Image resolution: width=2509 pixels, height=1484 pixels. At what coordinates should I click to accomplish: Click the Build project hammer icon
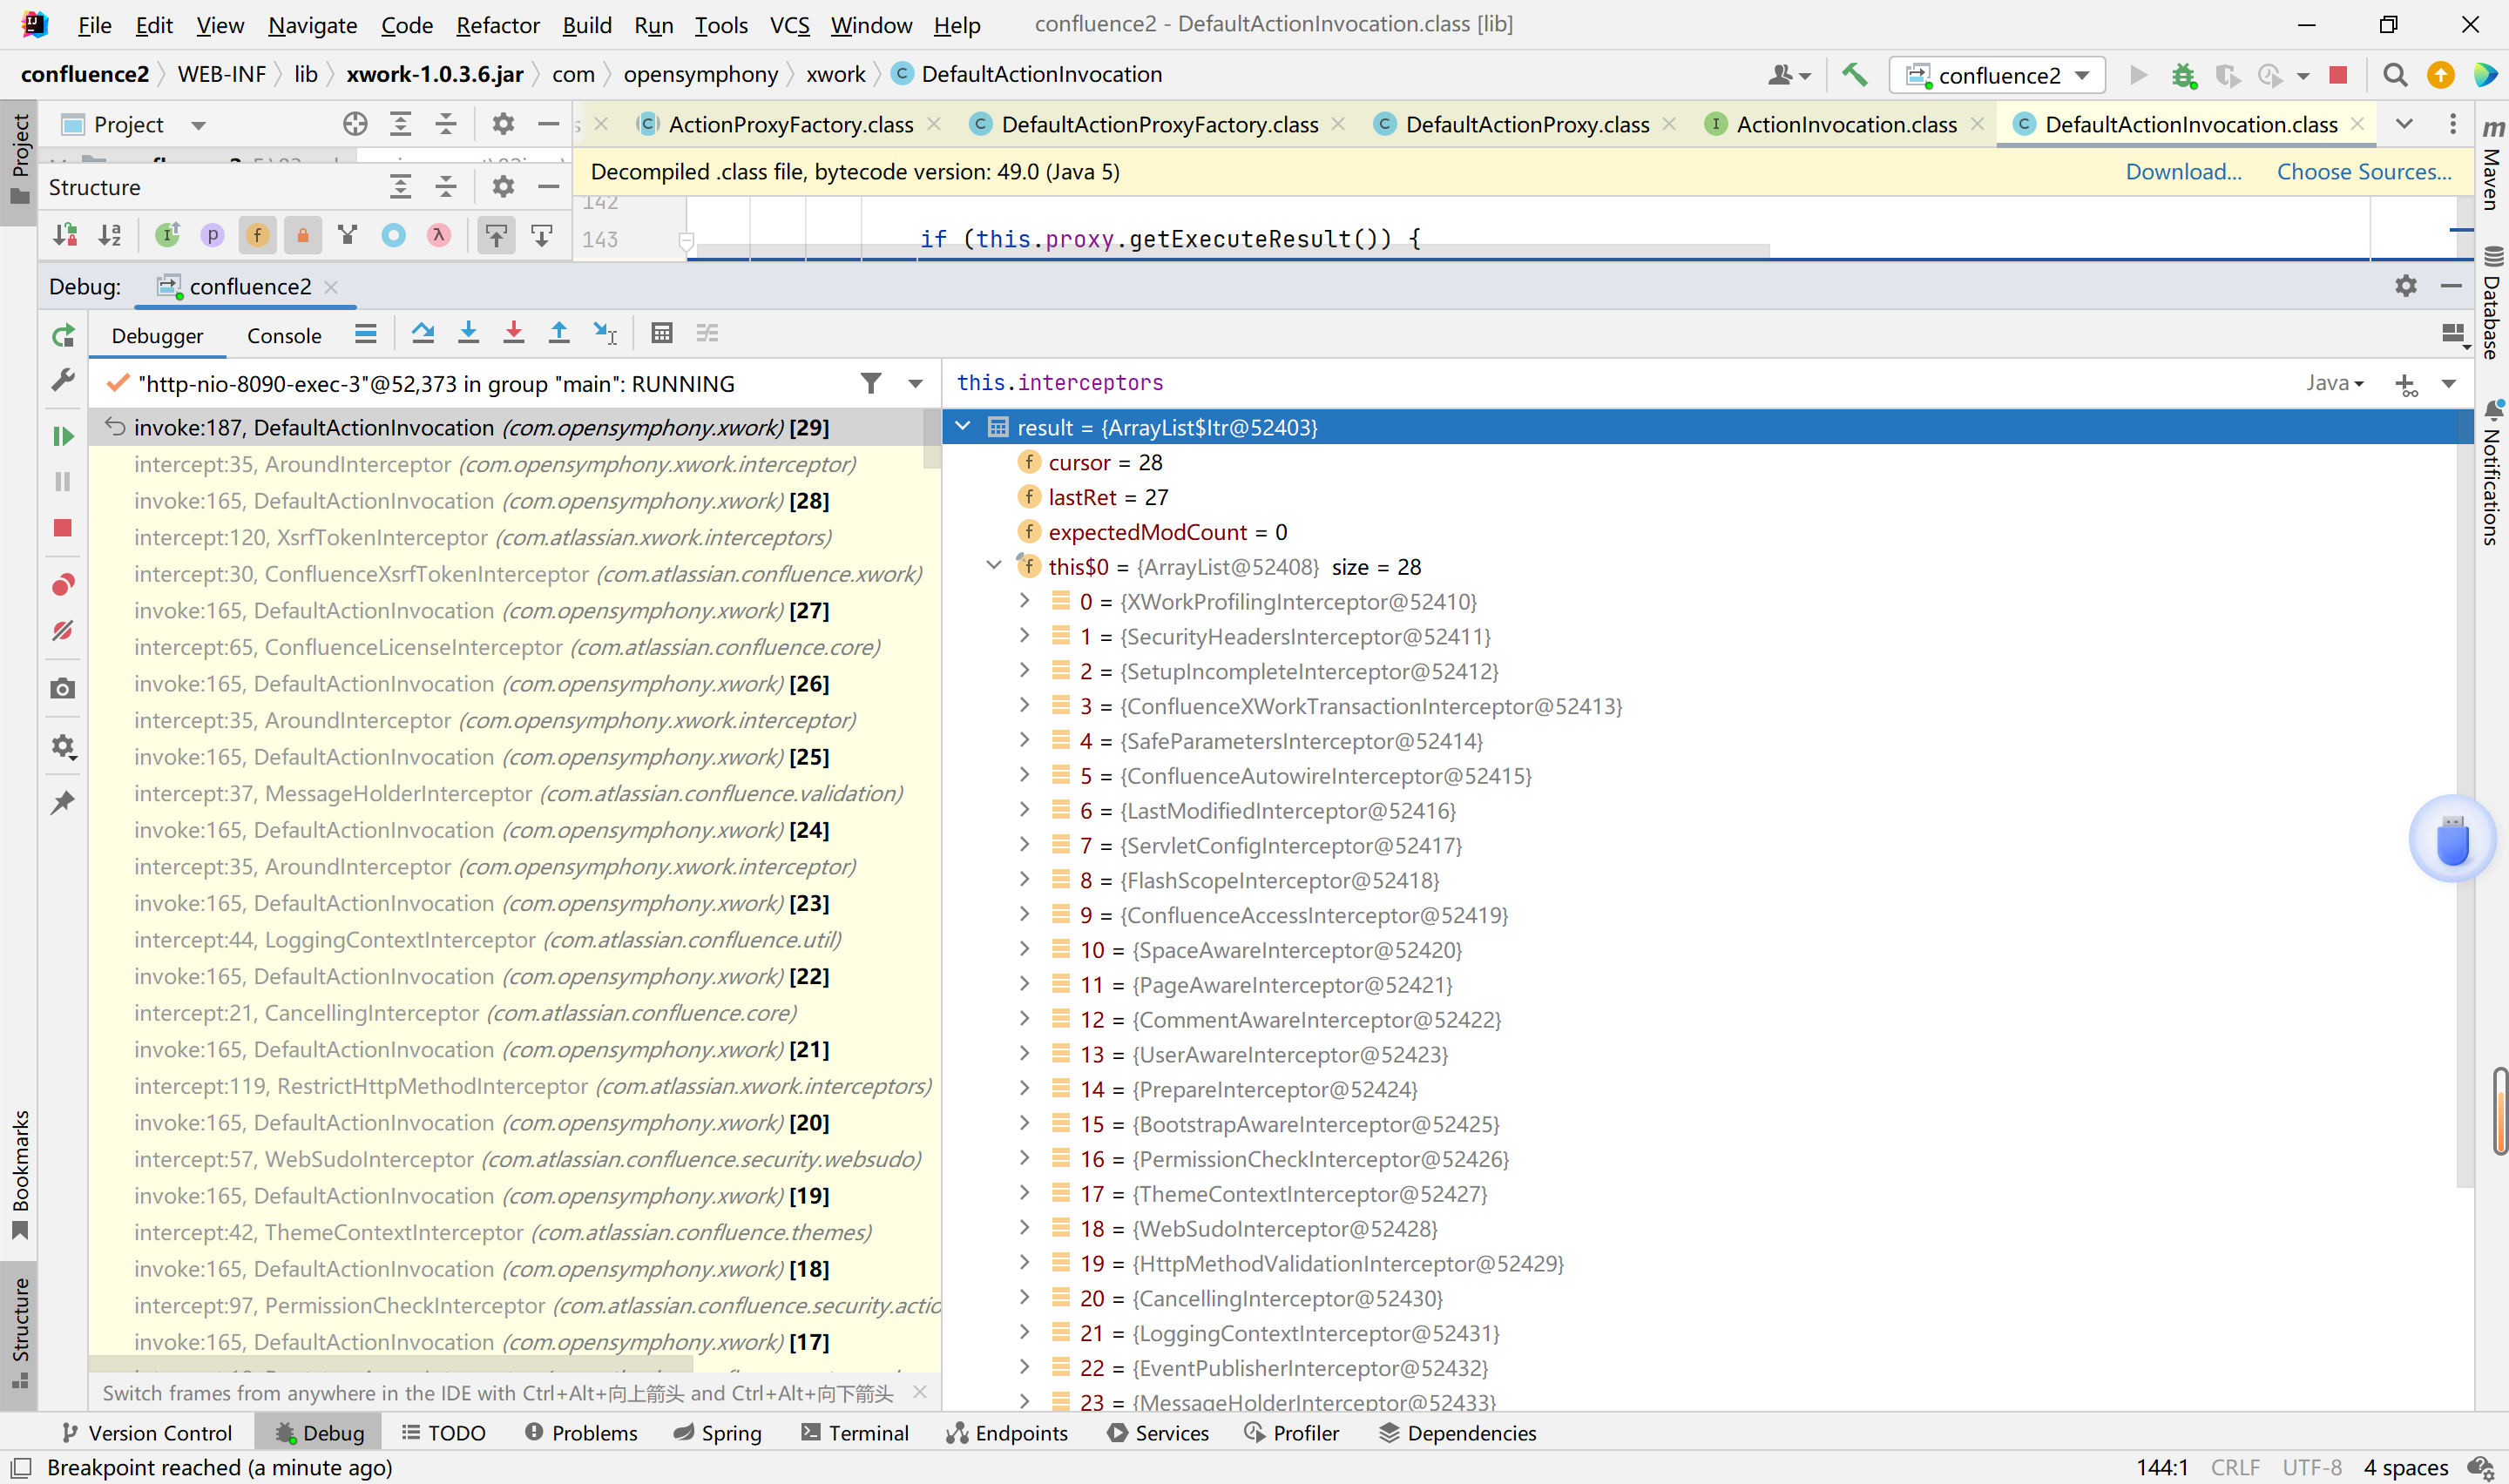coord(1853,75)
